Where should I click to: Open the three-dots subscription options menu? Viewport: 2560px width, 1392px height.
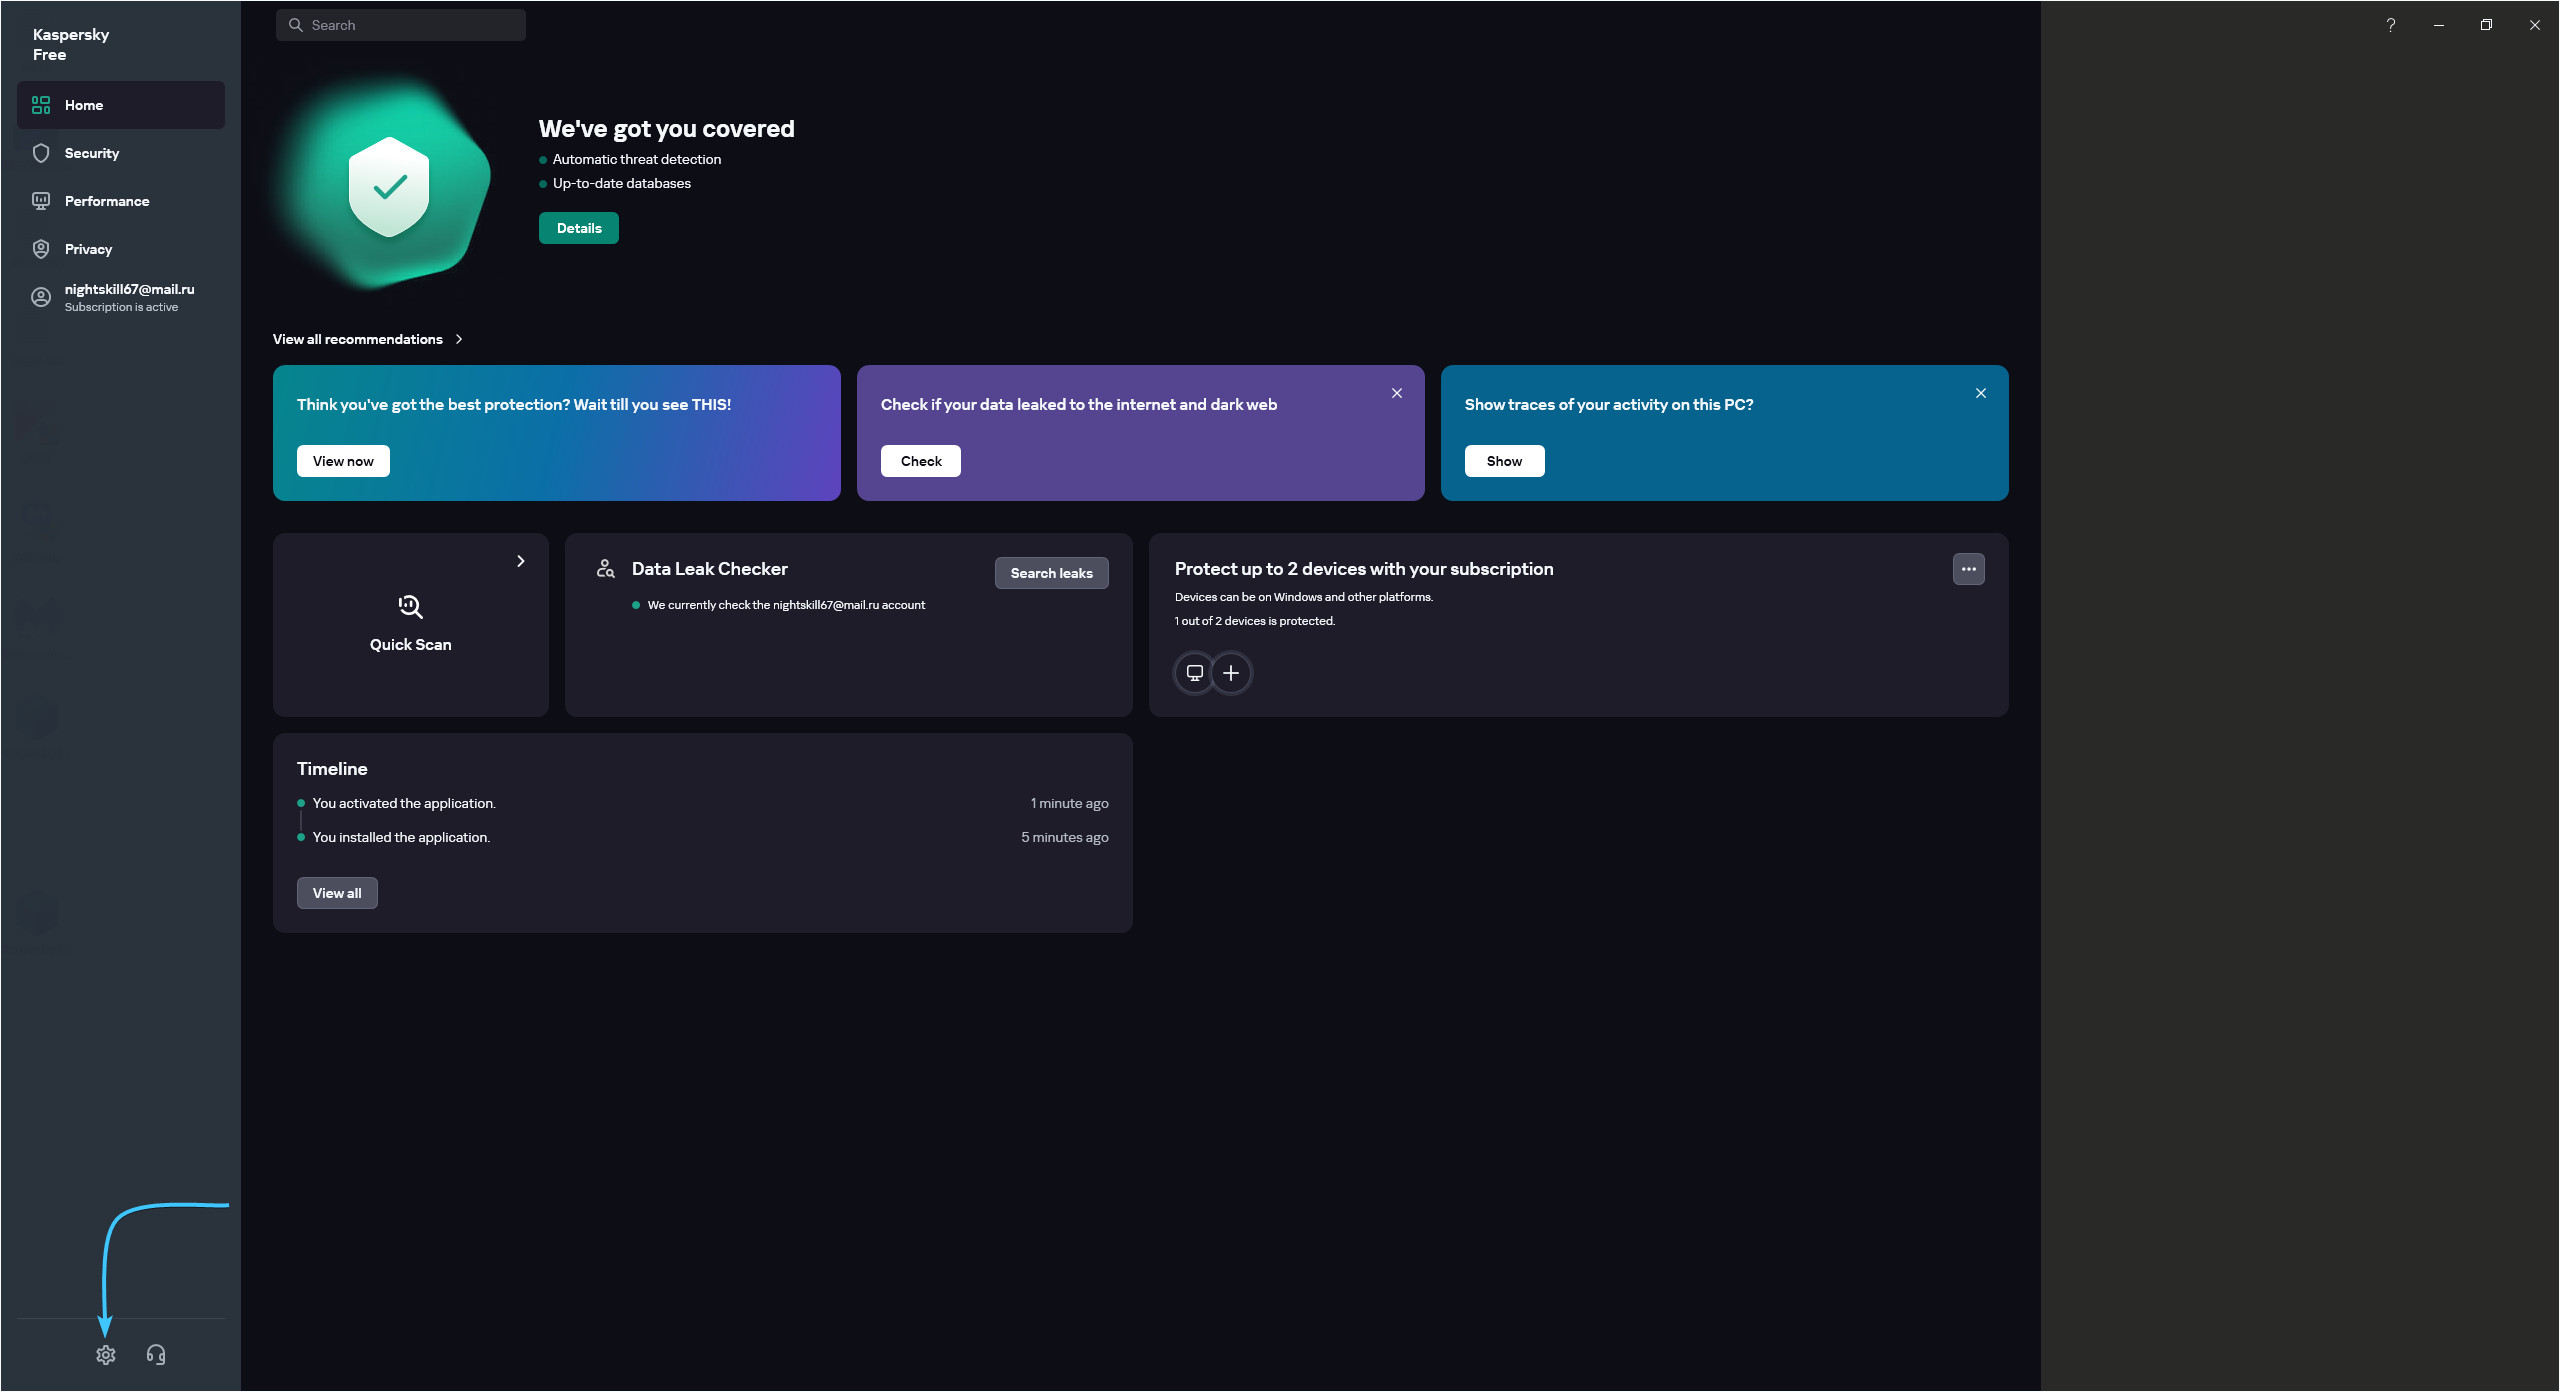coord(1968,569)
